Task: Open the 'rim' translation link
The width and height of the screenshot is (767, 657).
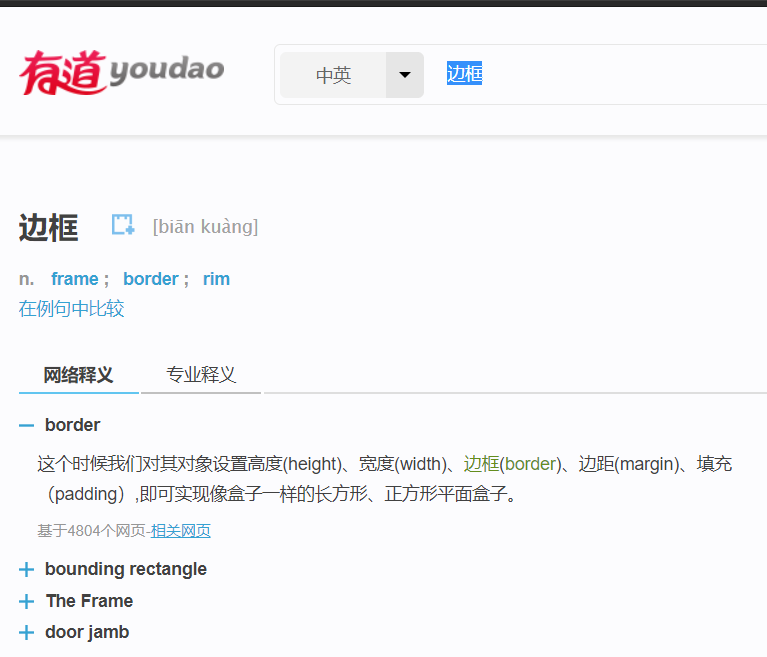Action: tap(216, 279)
